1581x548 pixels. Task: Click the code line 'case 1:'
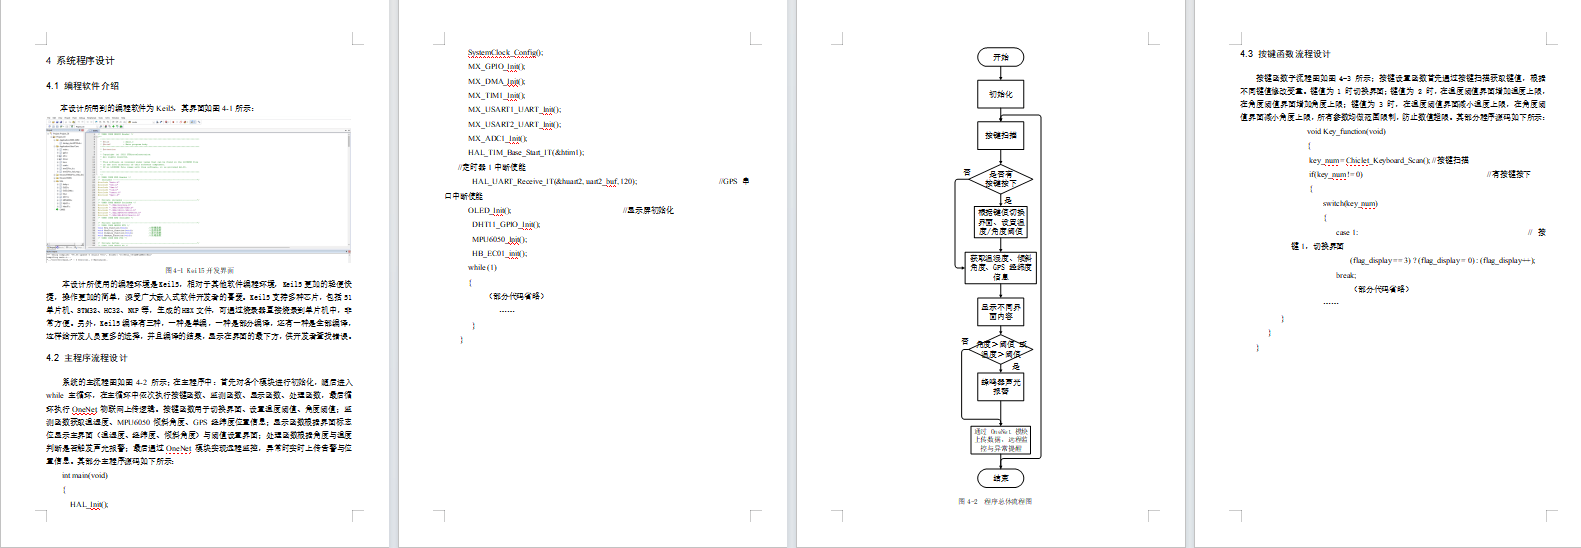click(x=1347, y=233)
